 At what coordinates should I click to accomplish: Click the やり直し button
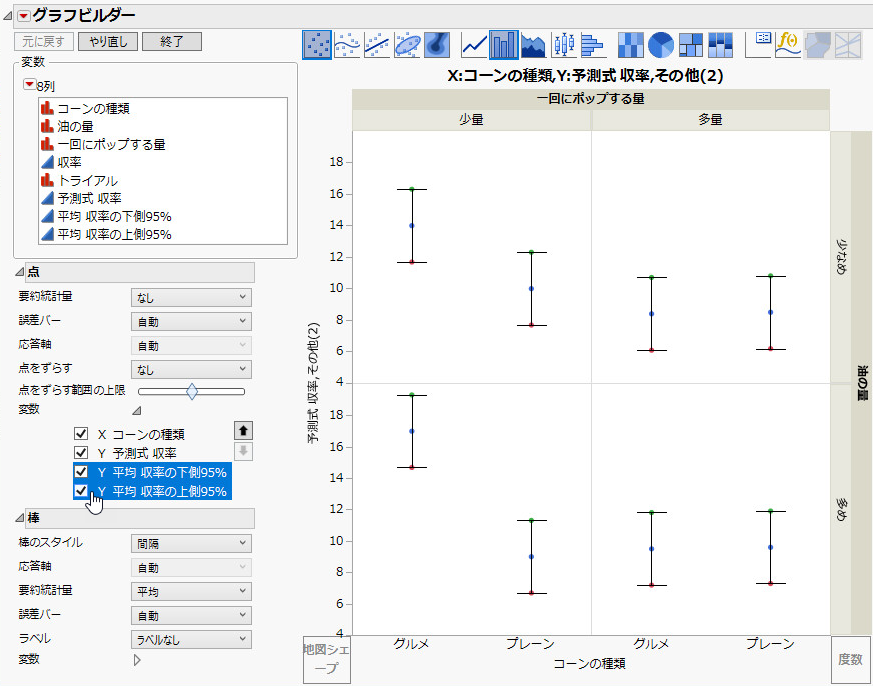(107, 41)
